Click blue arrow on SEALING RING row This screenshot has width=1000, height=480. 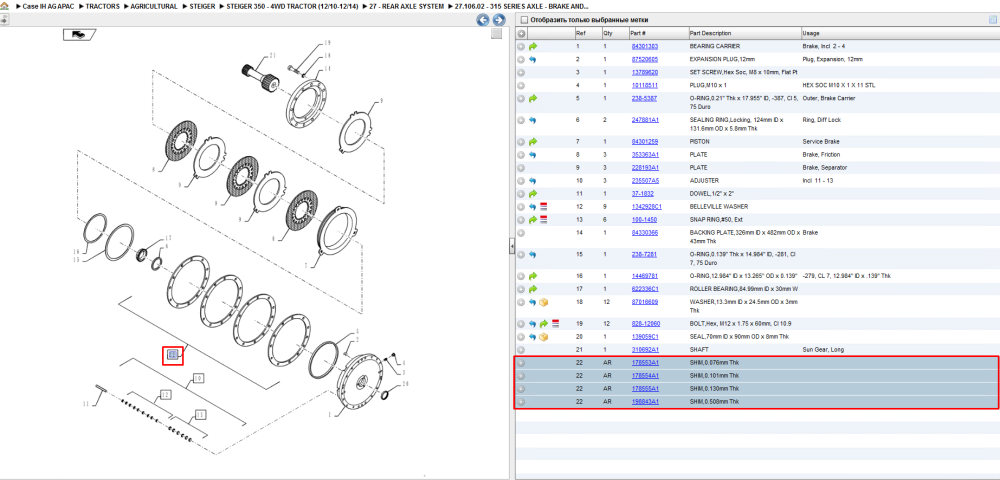pyautogui.click(x=533, y=120)
